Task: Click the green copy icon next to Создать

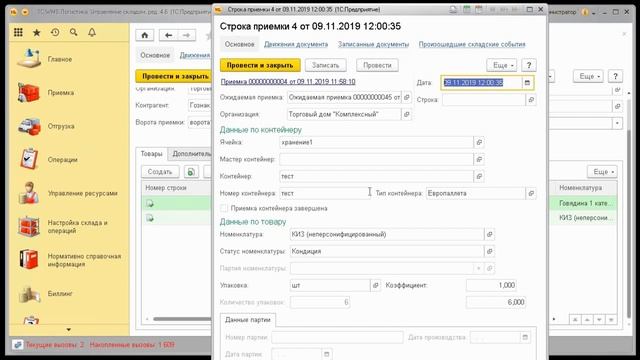Action: [191, 172]
